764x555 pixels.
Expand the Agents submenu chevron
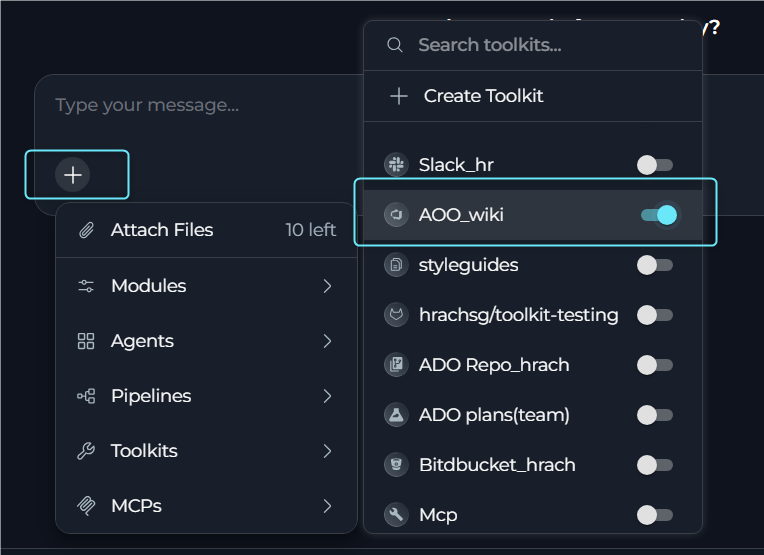[x=327, y=341]
